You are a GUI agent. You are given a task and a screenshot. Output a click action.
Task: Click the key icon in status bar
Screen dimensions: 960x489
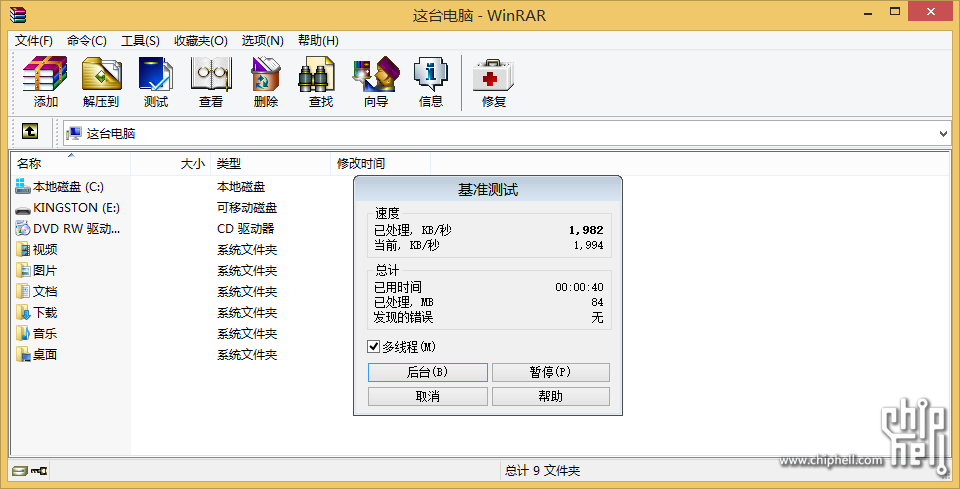[x=40, y=471]
